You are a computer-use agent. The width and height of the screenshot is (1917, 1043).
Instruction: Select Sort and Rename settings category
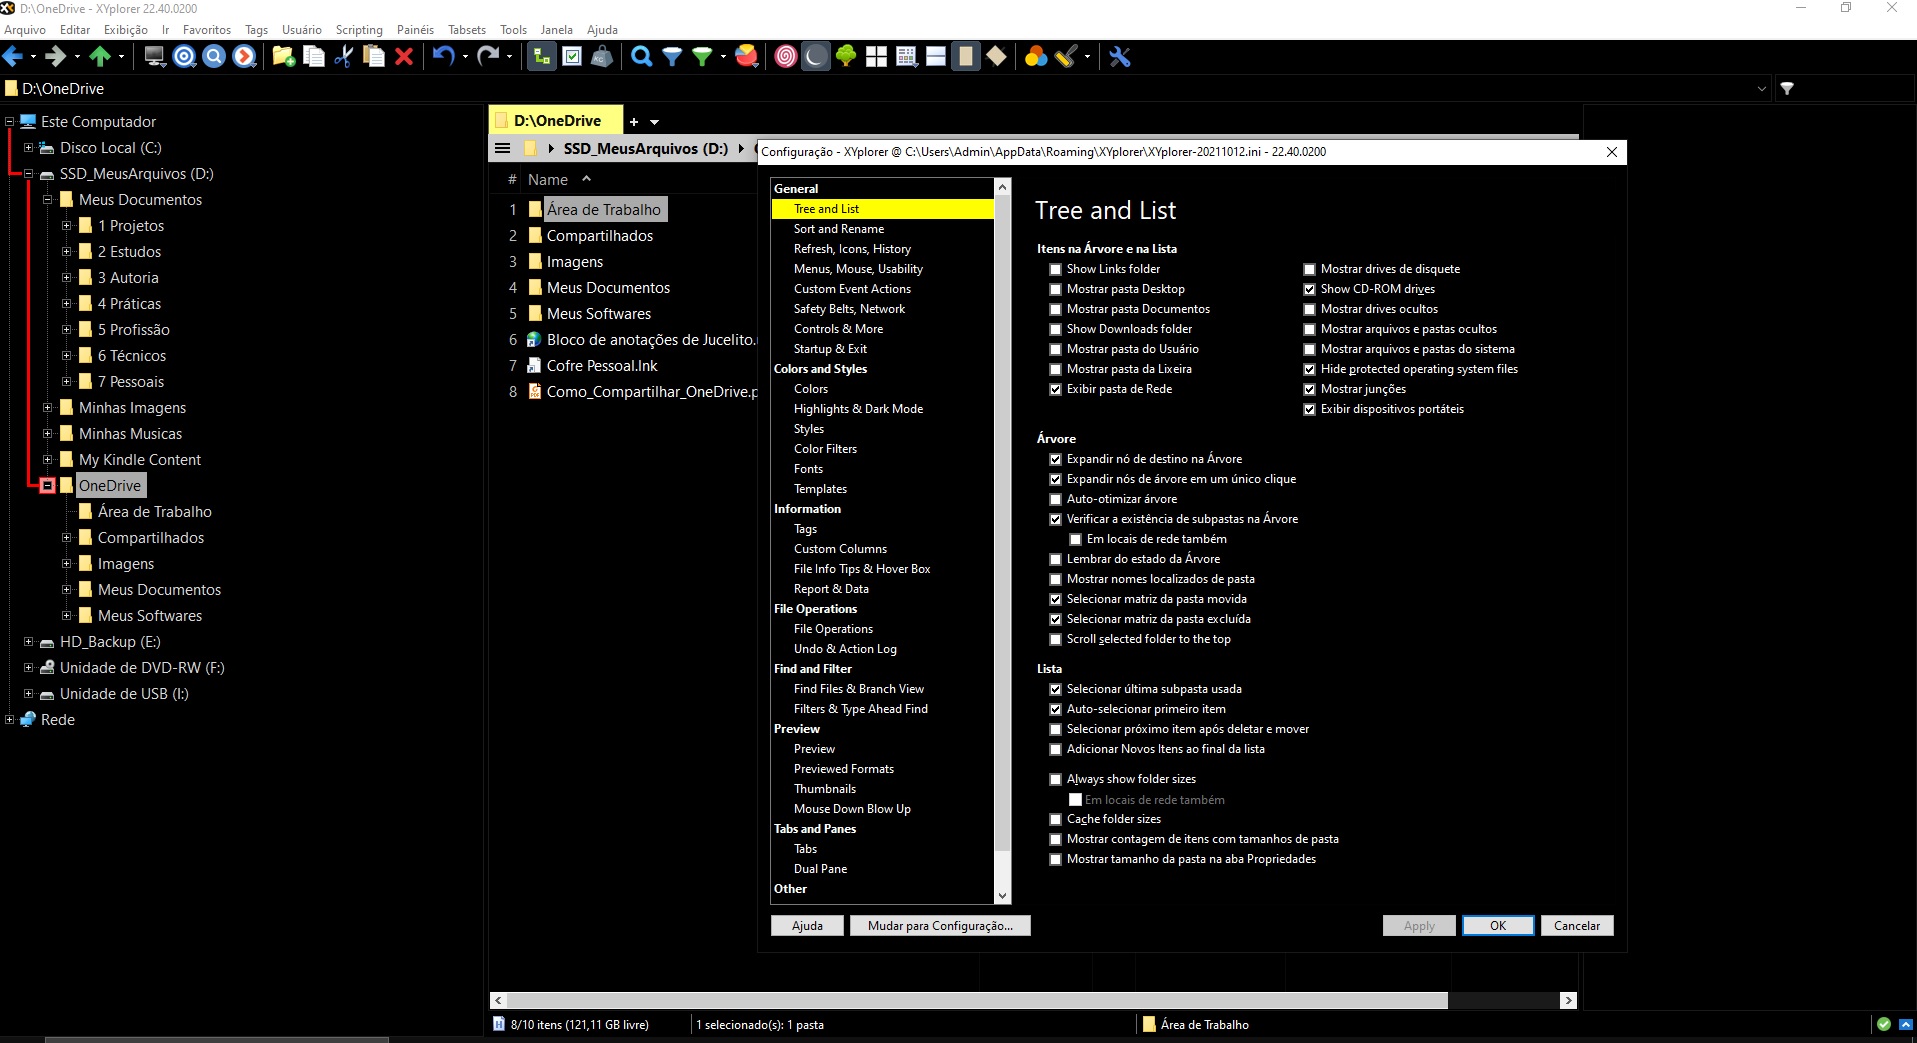838,229
